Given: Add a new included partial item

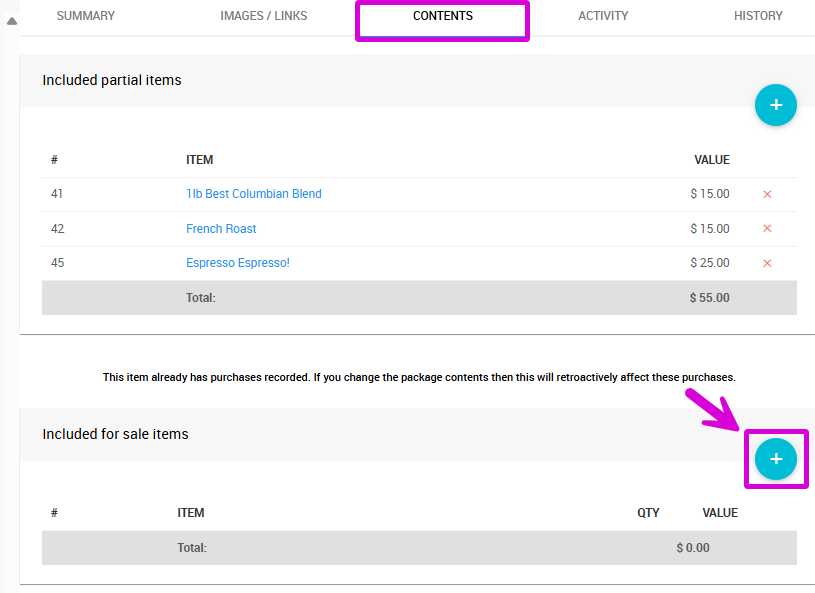Looking at the screenshot, I should [x=775, y=105].
